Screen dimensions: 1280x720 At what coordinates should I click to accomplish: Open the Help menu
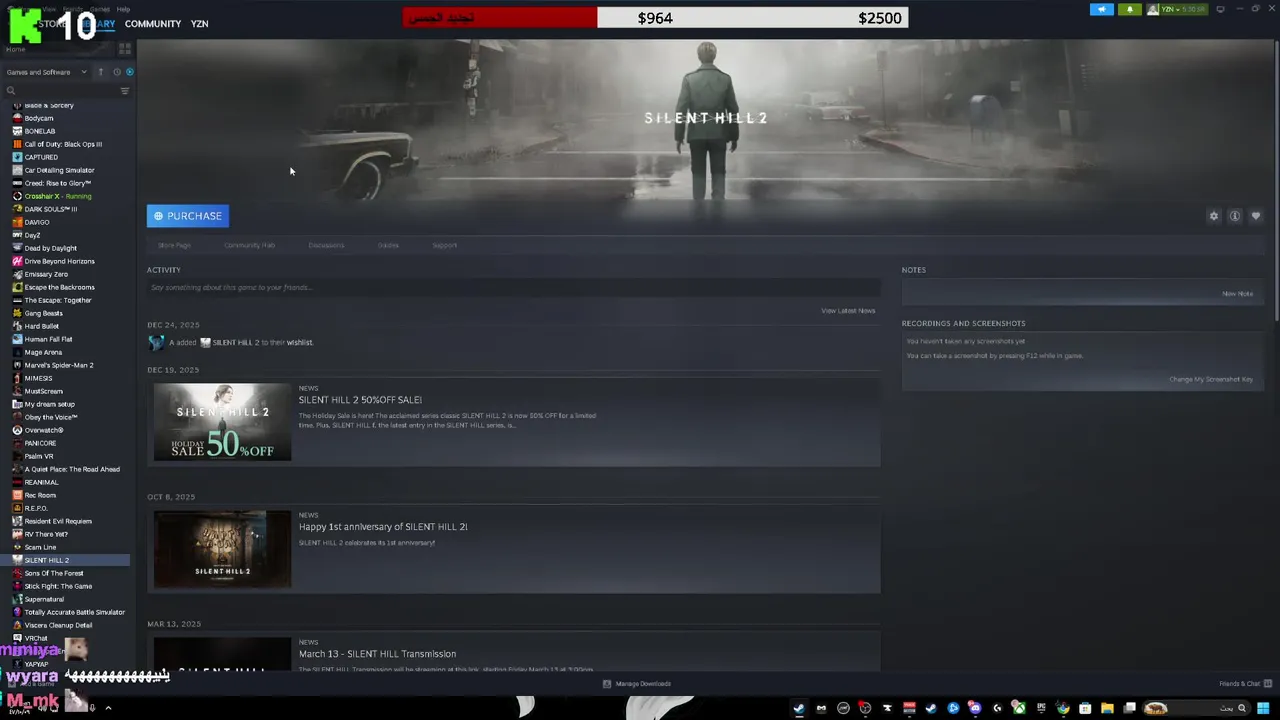point(123,9)
